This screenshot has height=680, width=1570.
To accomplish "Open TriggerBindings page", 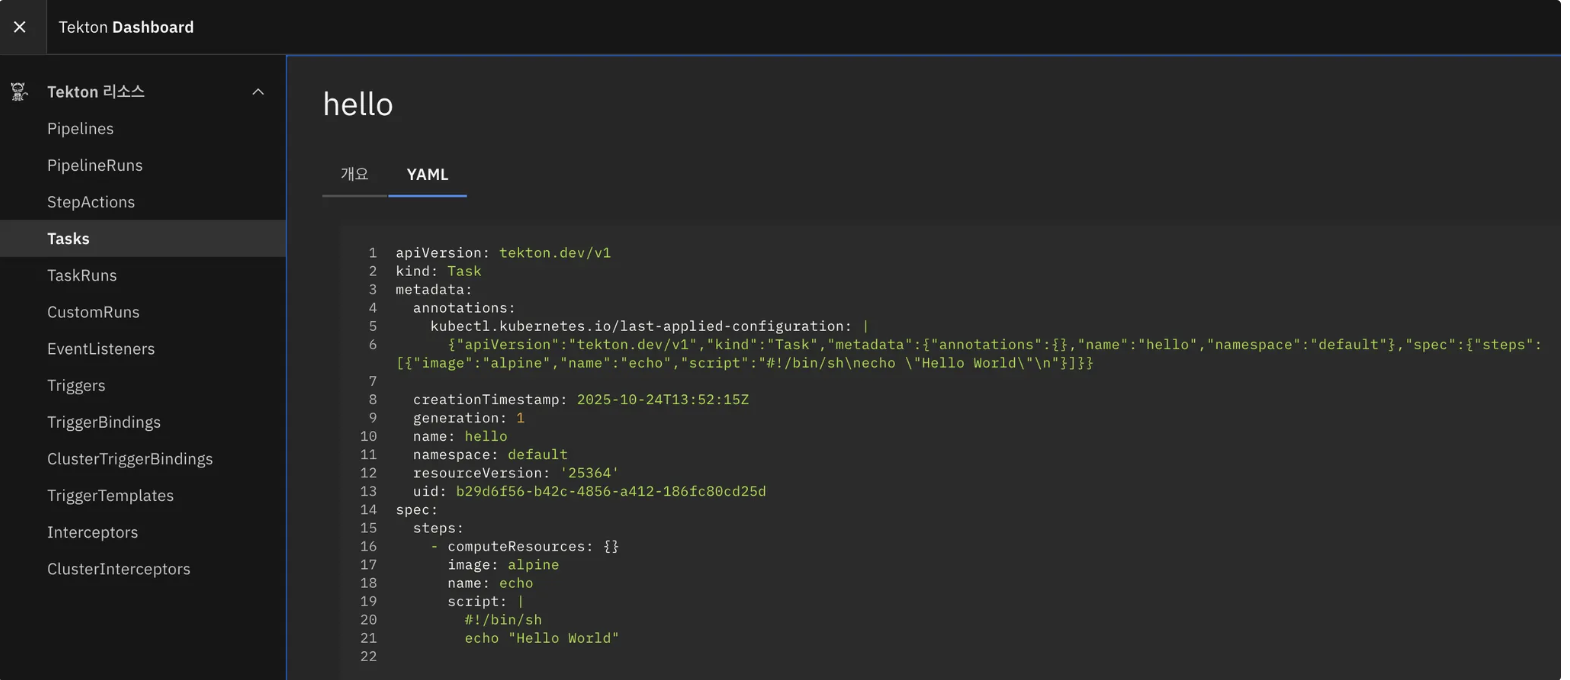I will point(143,422).
